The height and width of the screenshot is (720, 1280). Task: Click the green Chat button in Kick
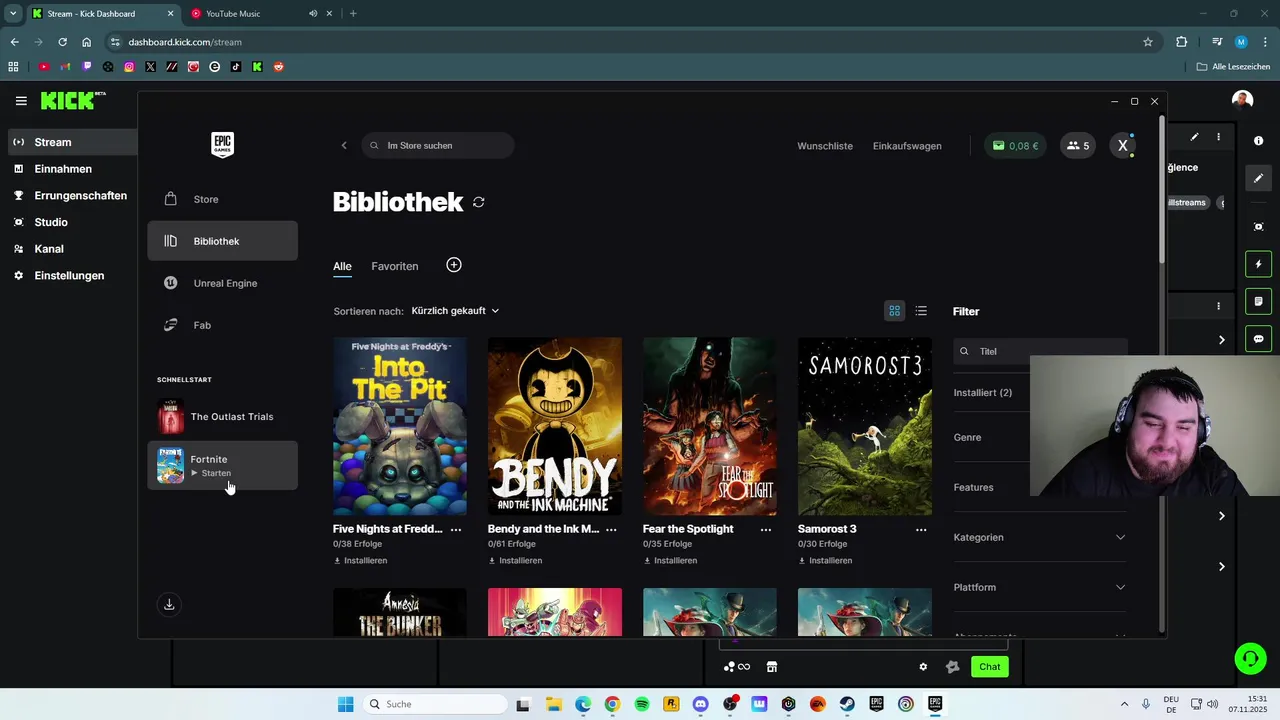click(989, 667)
